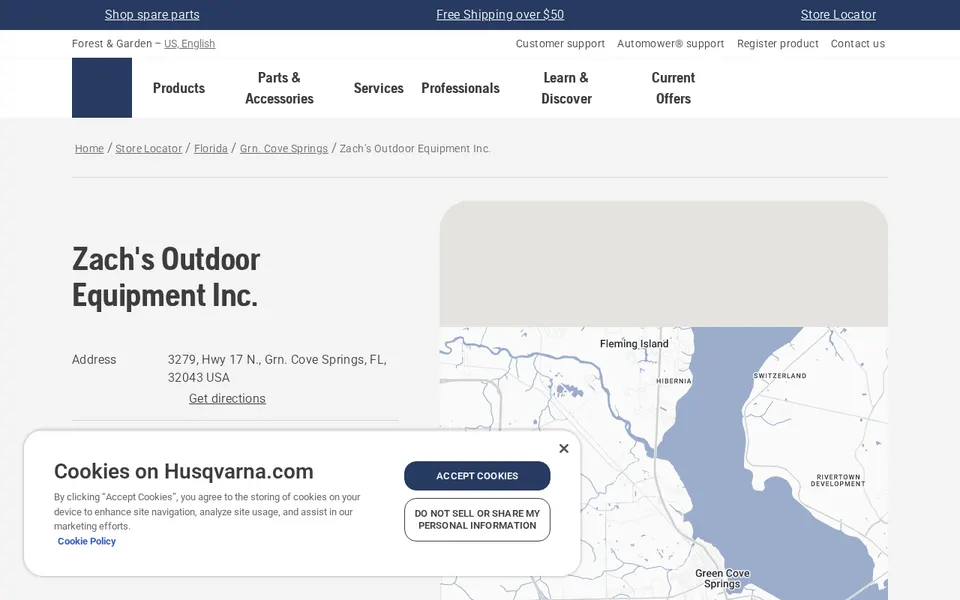Screen dimensions: 960x600
Task: Go to Home breadcrumb
Action: (x=89, y=148)
